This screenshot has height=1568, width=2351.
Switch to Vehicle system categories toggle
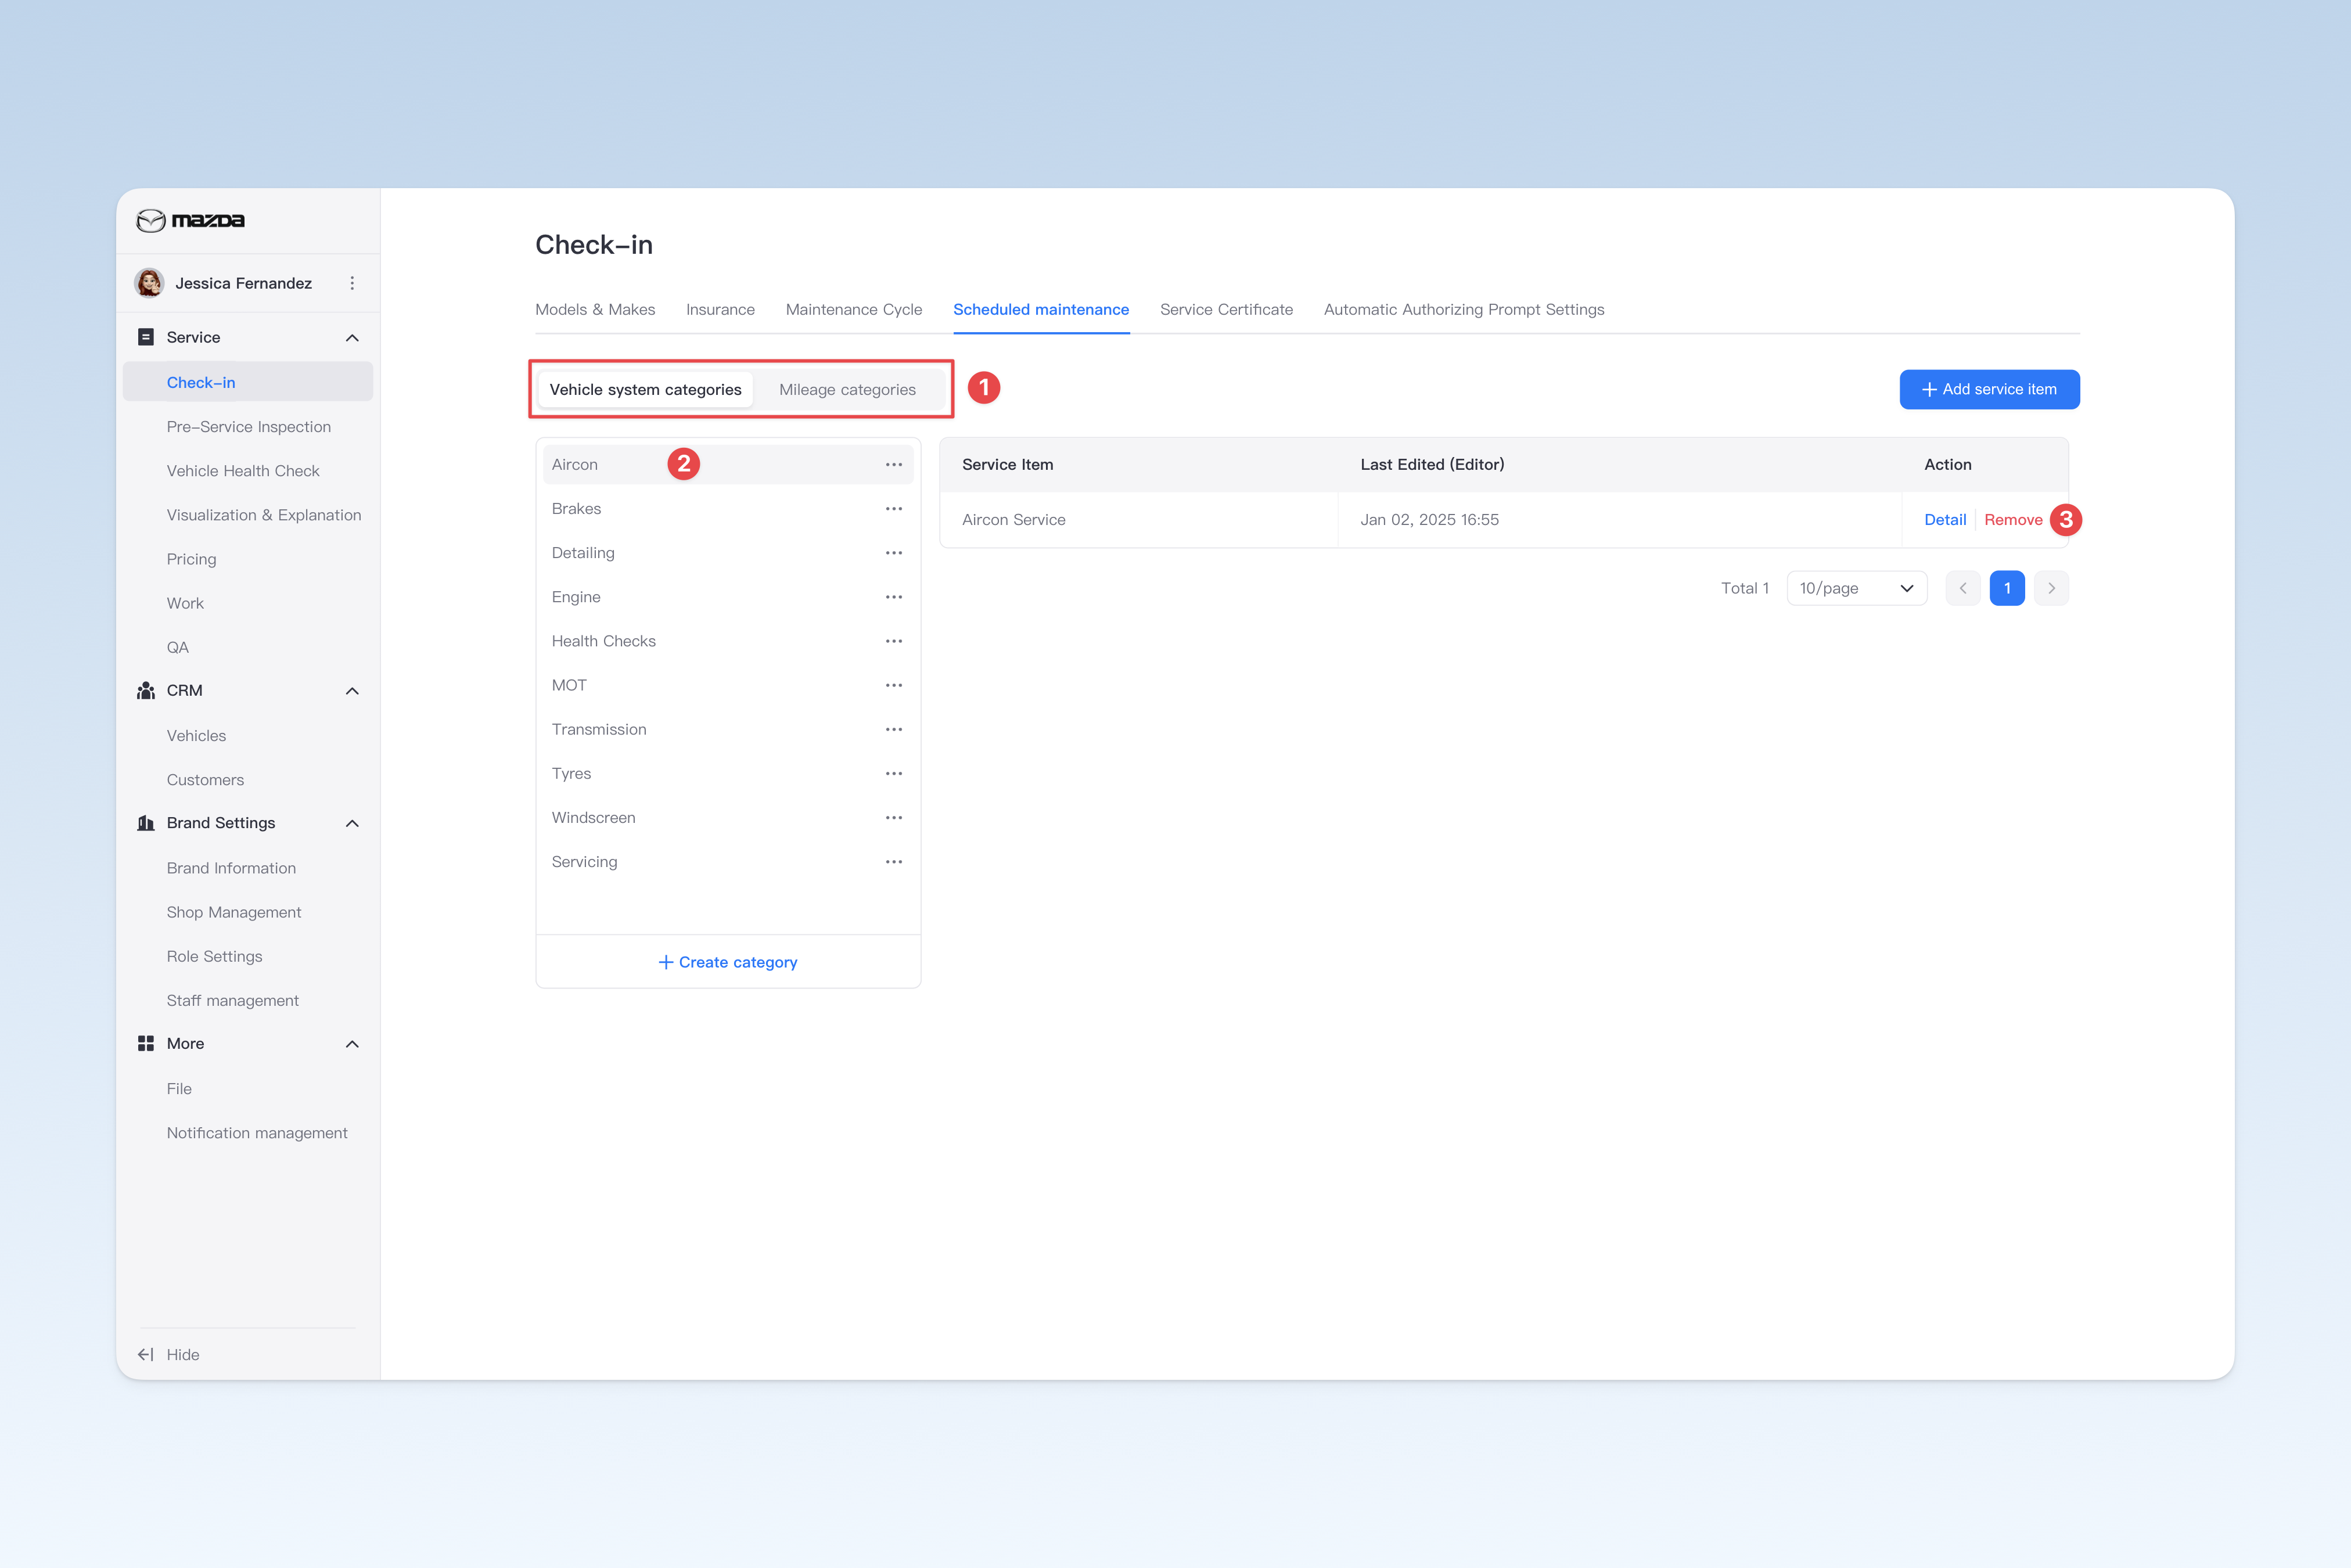point(646,389)
